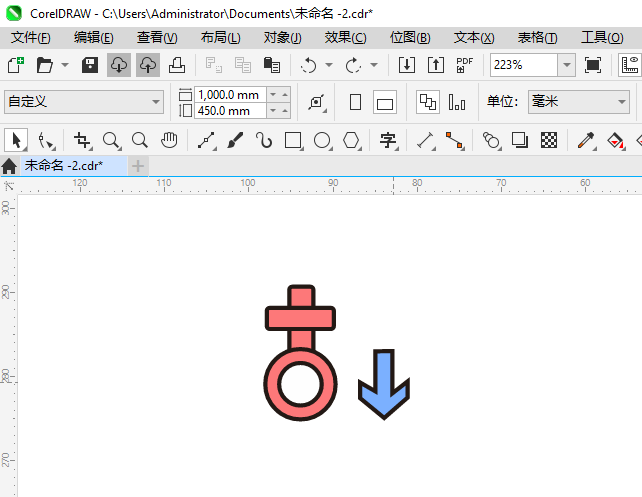Click the Full-screen preview icon

pyautogui.click(x=592, y=65)
